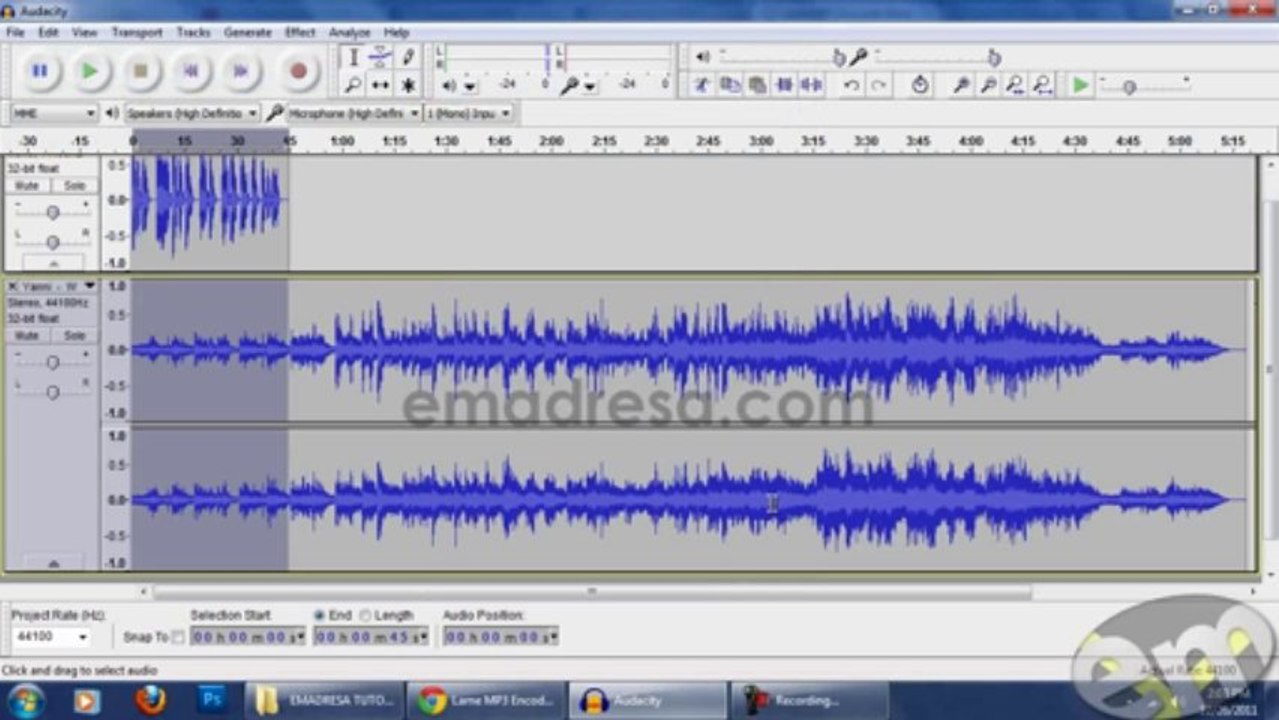
Task: Open the Microphone input device dropdown
Action: point(354,113)
